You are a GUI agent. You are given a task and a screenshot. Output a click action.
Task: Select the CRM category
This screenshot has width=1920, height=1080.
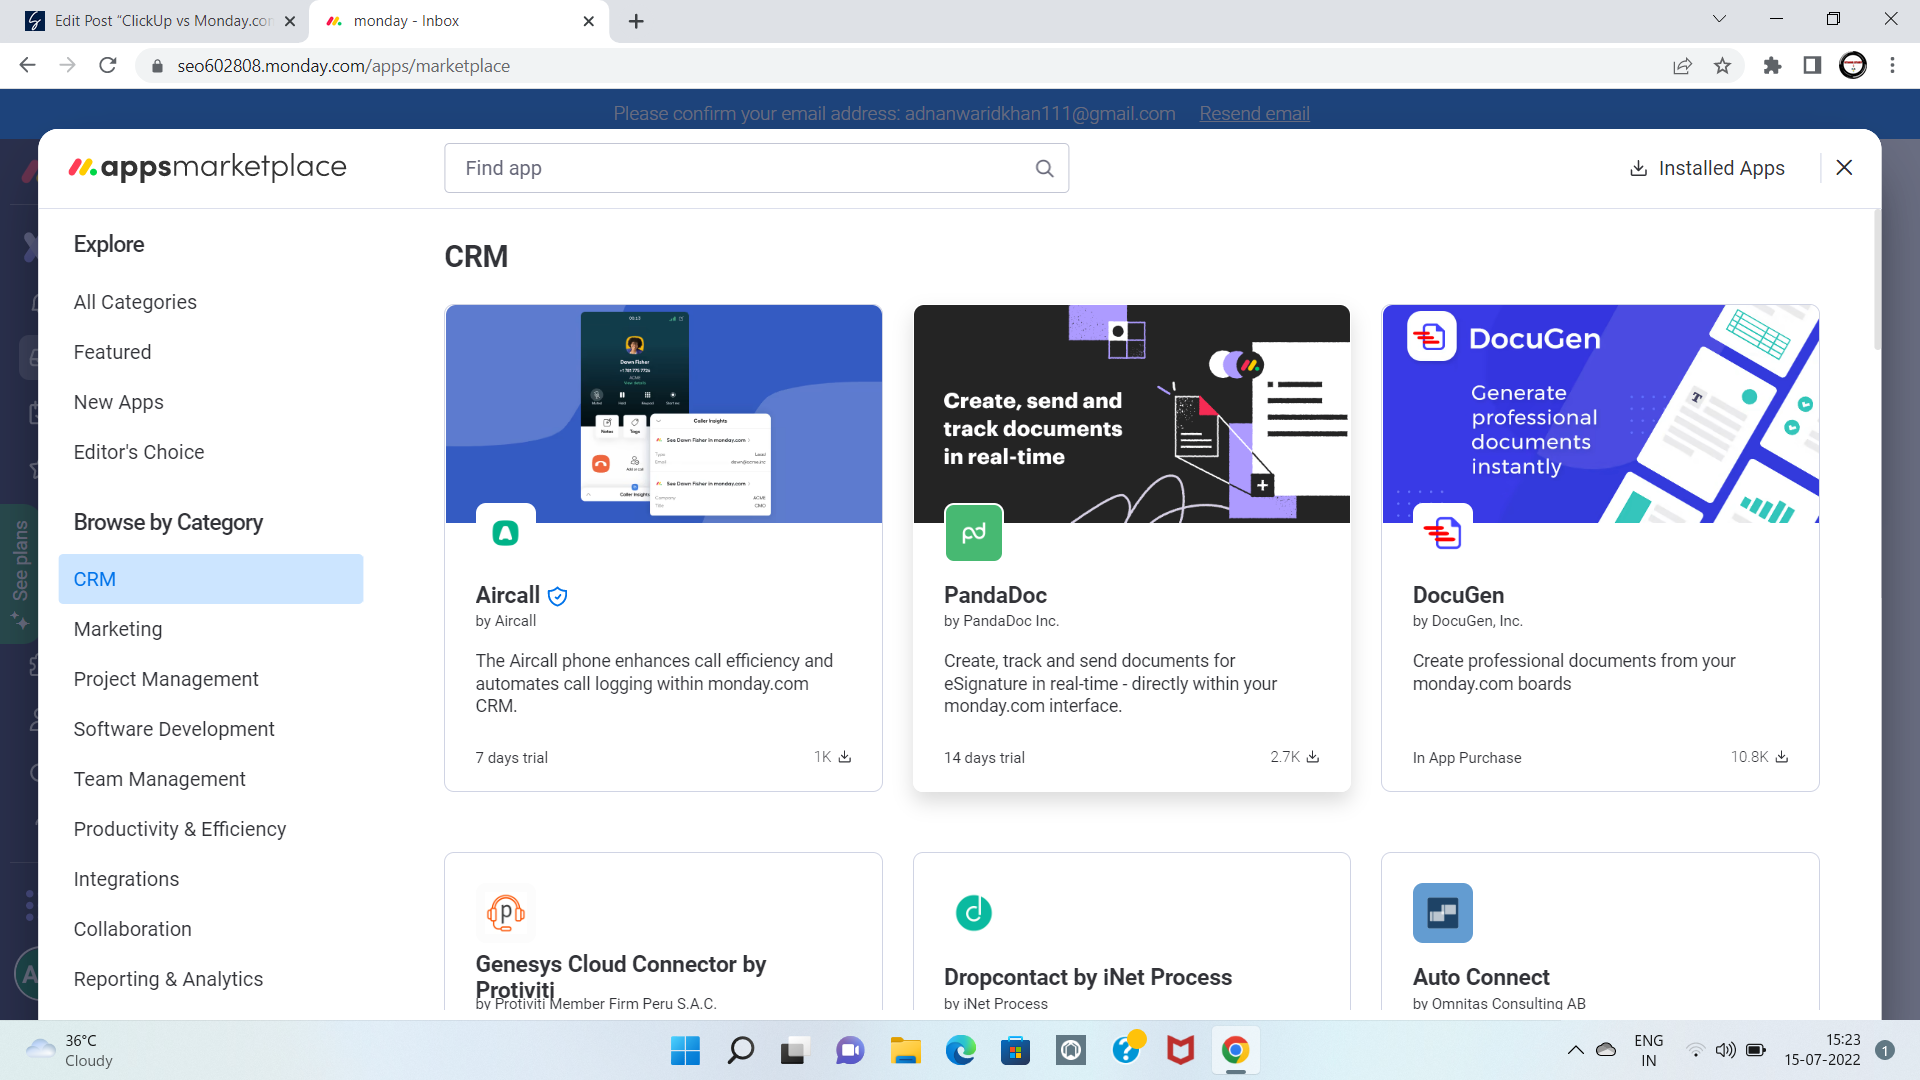tap(211, 579)
